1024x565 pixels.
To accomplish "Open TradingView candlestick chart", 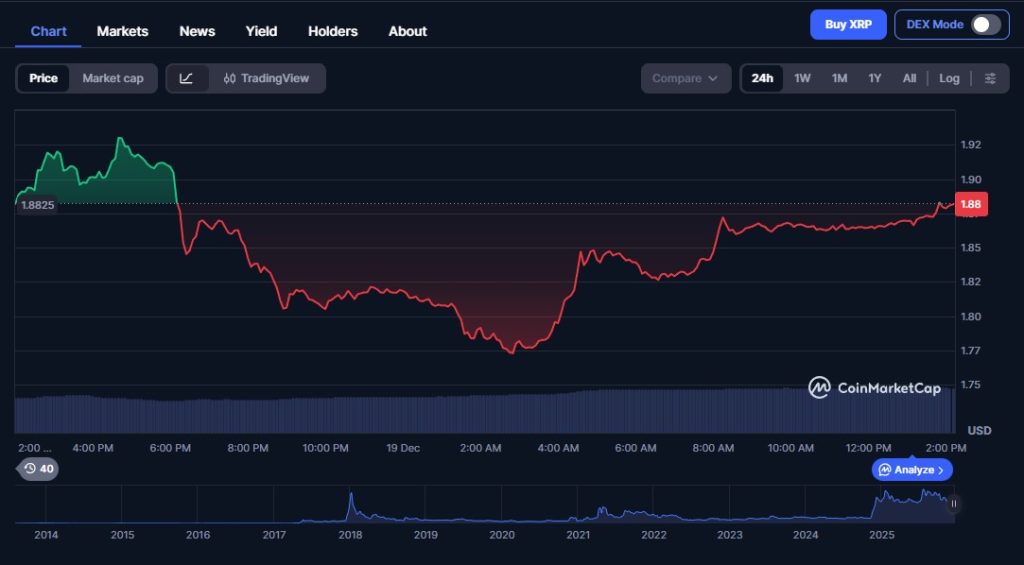I will click(267, 78).
